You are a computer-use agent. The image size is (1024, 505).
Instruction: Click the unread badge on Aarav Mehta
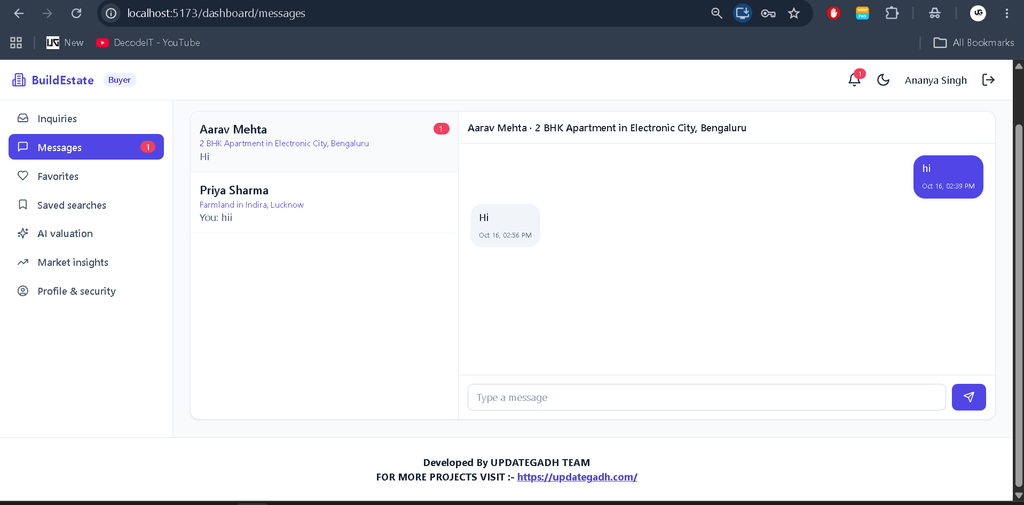(441, 129)
